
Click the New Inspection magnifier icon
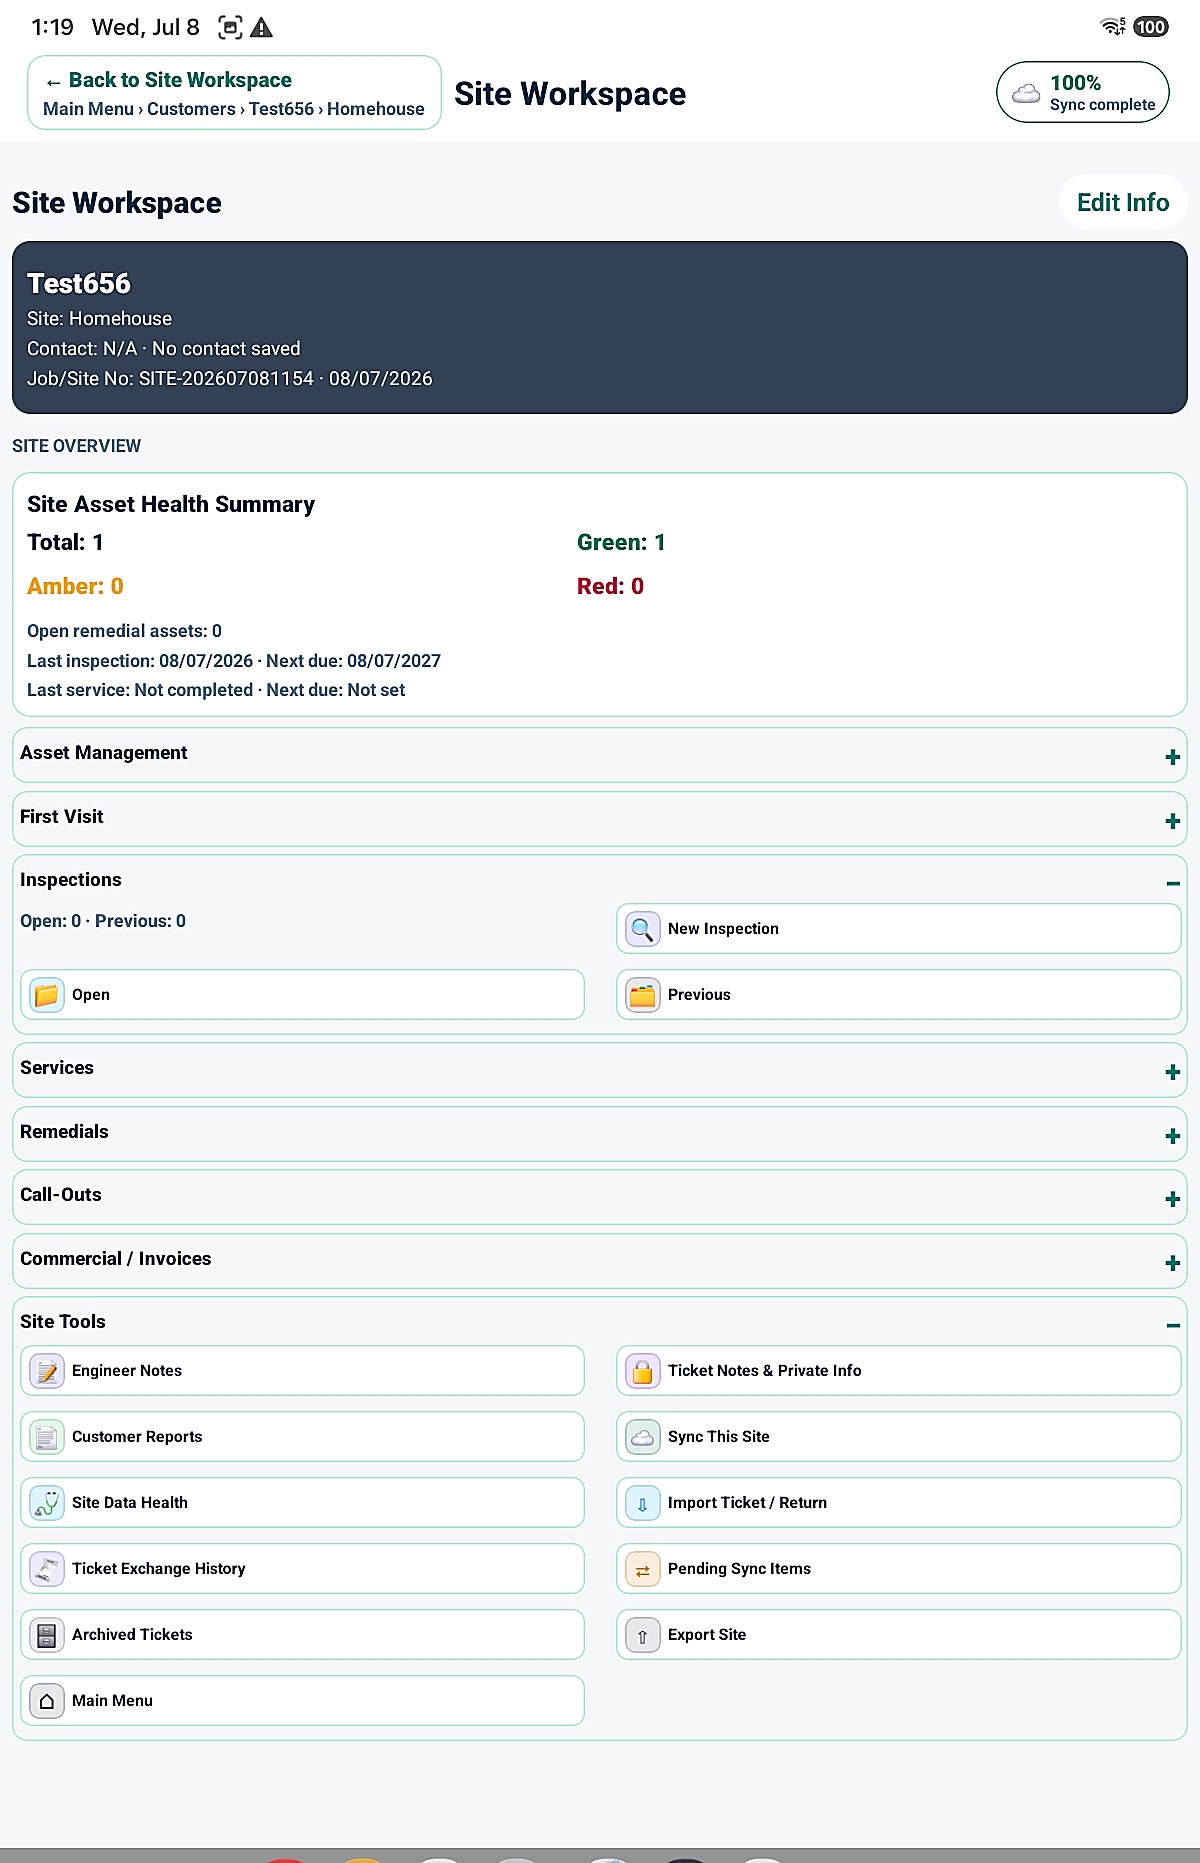pos(642,929)
